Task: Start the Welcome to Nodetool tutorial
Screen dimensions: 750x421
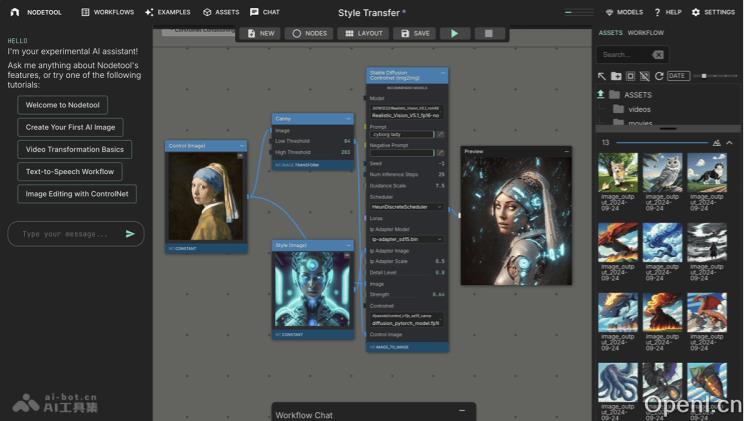Action: [63, 105]
